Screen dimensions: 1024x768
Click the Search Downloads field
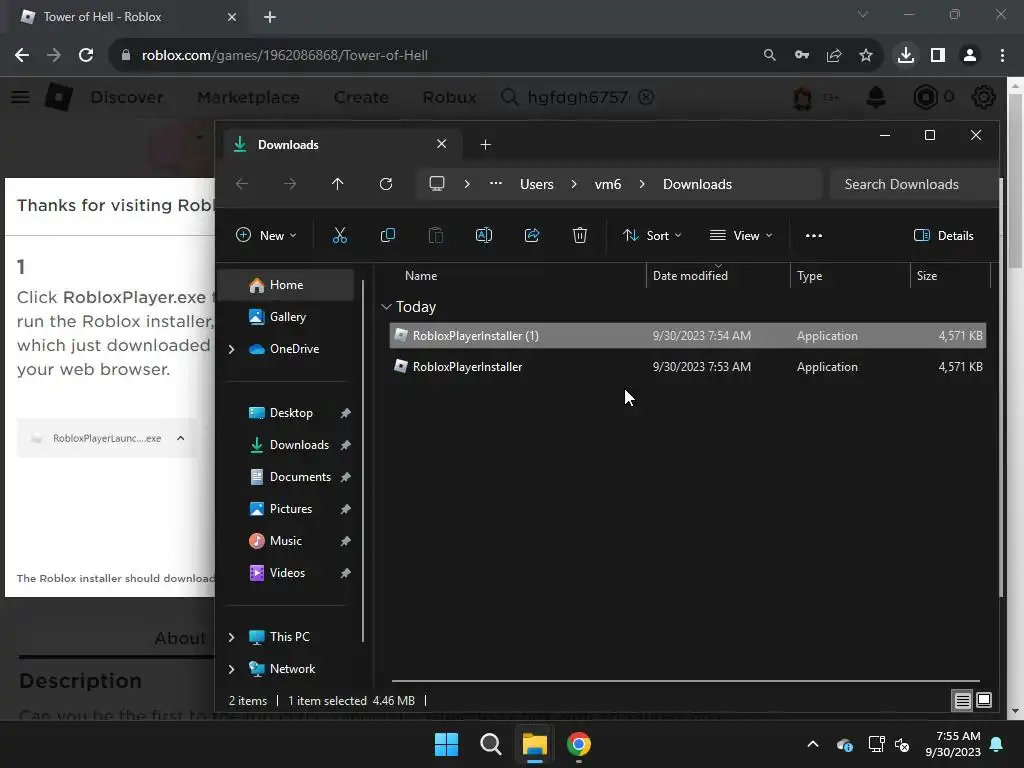click(913, 184)
